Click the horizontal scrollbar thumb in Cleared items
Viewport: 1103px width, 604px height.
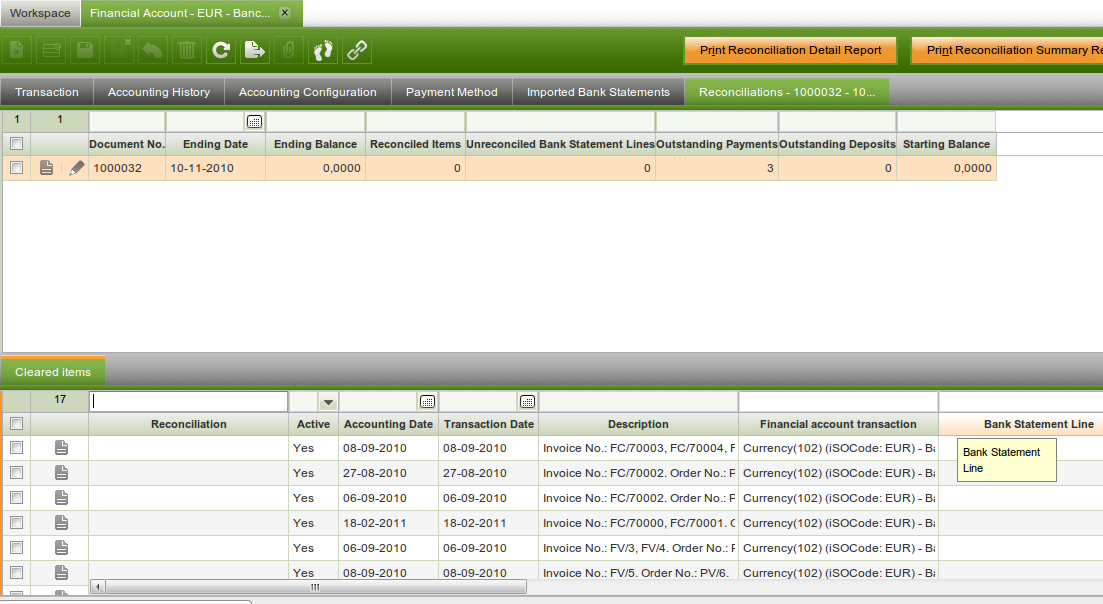tap(315, 586)
